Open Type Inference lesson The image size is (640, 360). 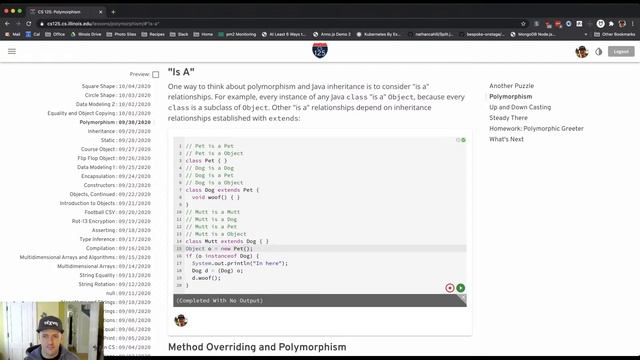coord(115,239)
